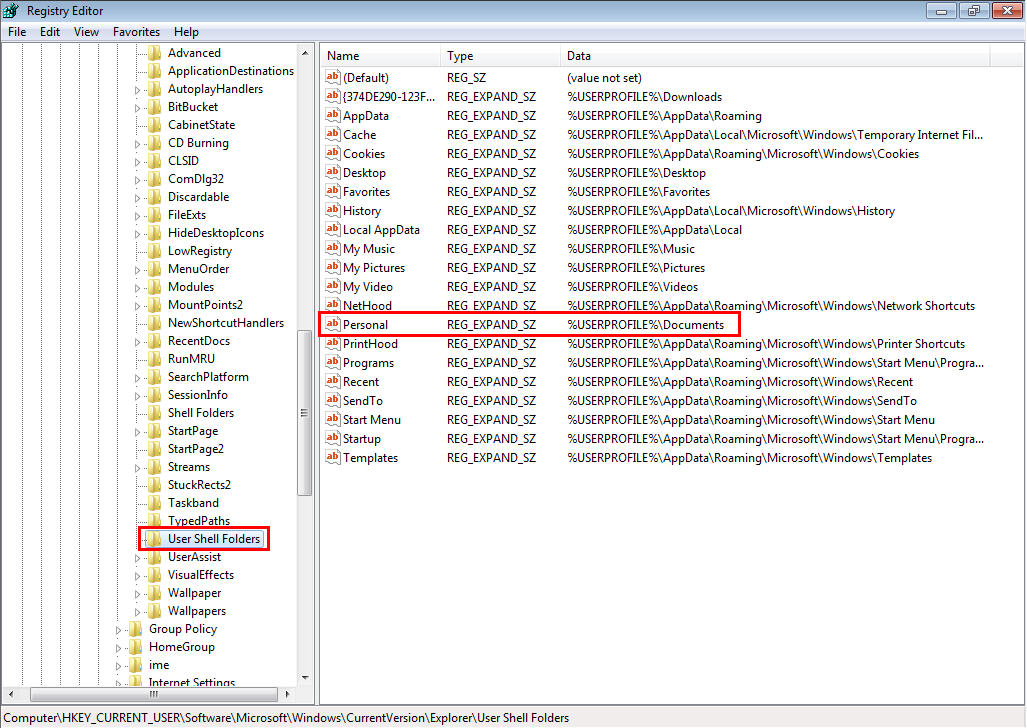Collapse the Internet Settings expand arrow
Screen dimensions: 1027x728
[117, 682]
